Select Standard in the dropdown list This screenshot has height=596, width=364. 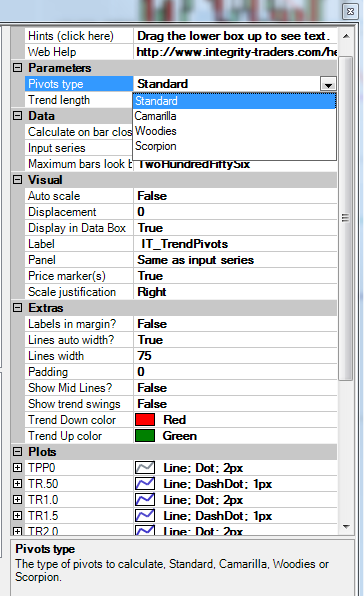click(234, 101)
